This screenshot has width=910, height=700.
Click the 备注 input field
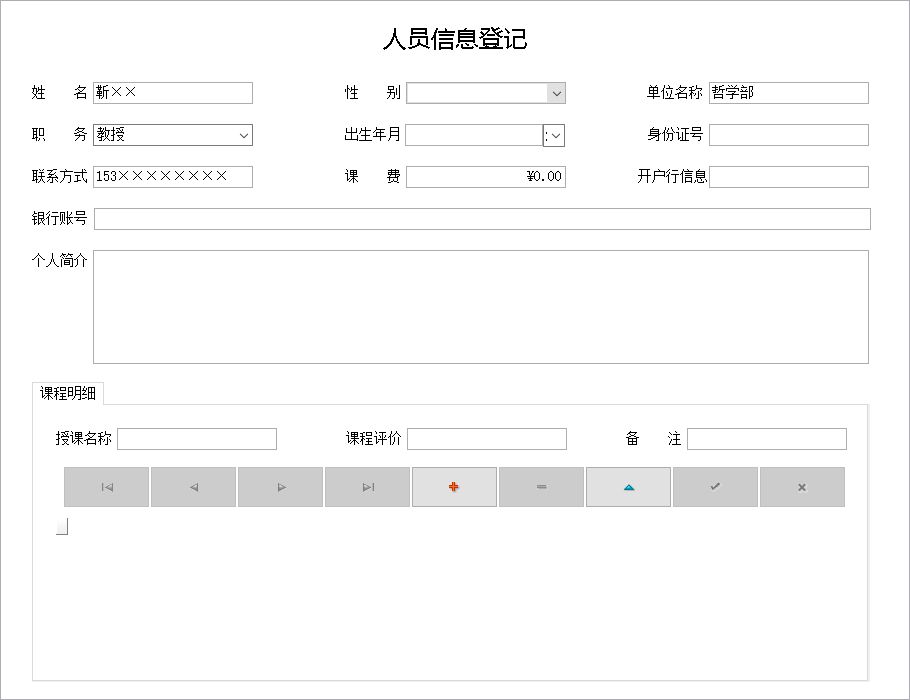(767, 439)
